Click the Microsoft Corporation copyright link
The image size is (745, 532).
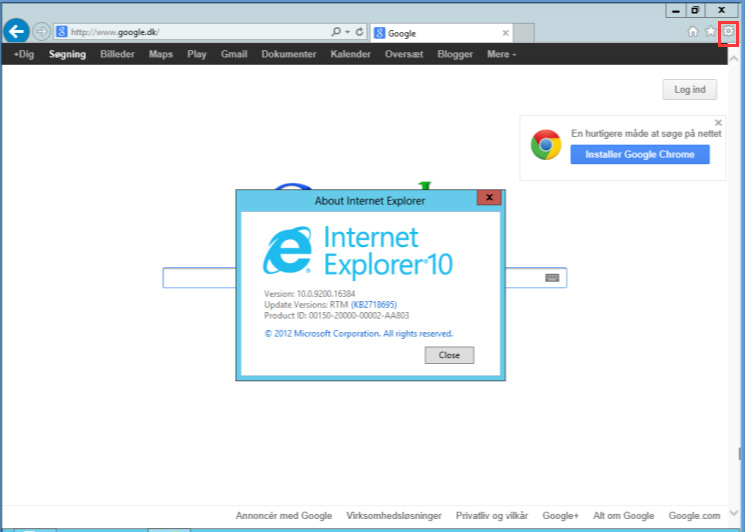359,333
